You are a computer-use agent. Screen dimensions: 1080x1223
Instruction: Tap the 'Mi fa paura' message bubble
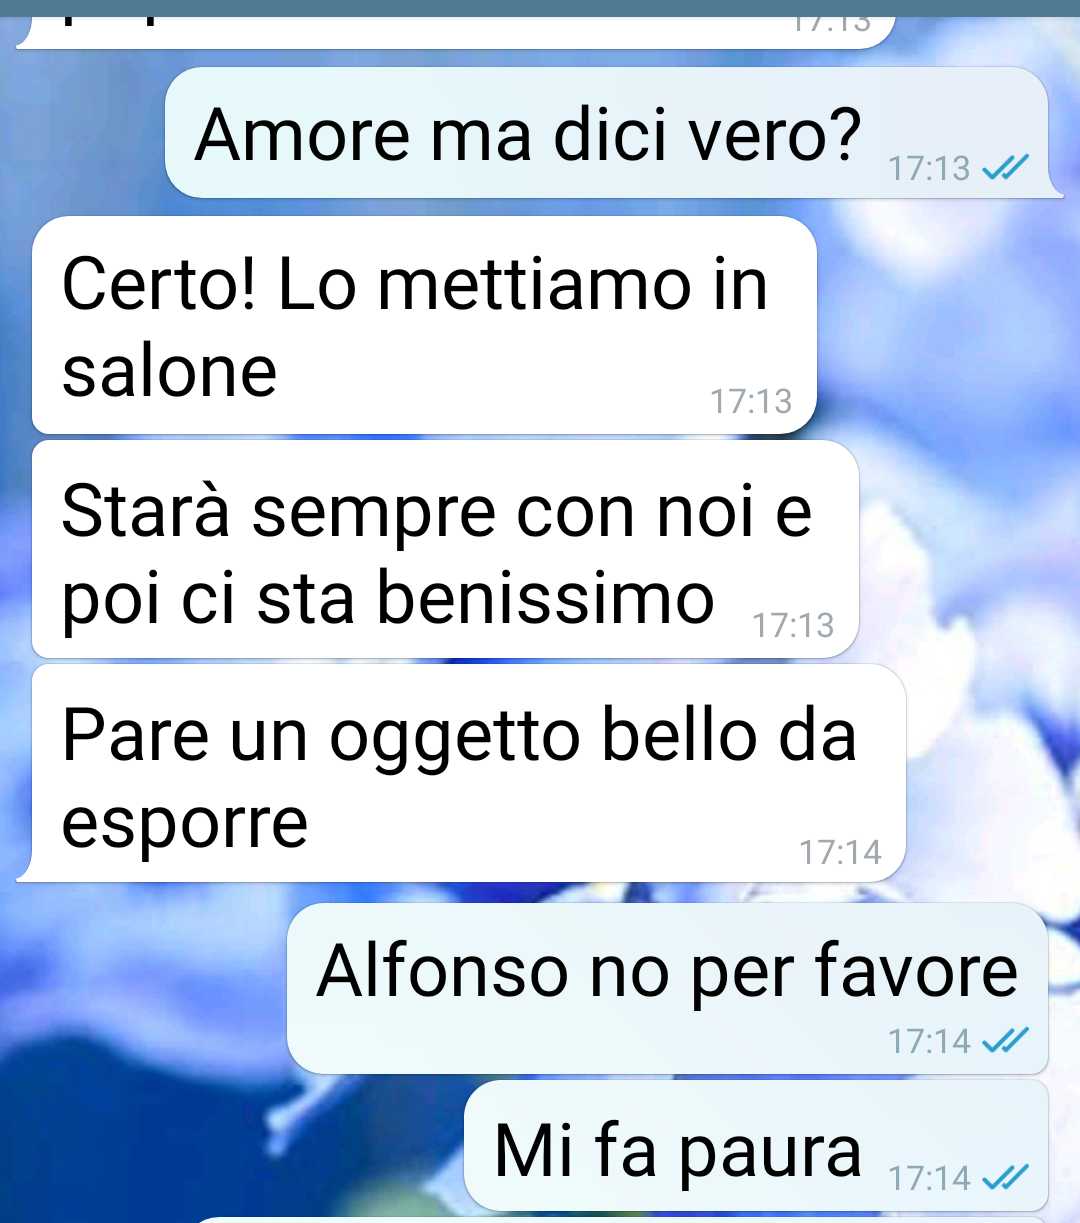[x=757, y=1146]
